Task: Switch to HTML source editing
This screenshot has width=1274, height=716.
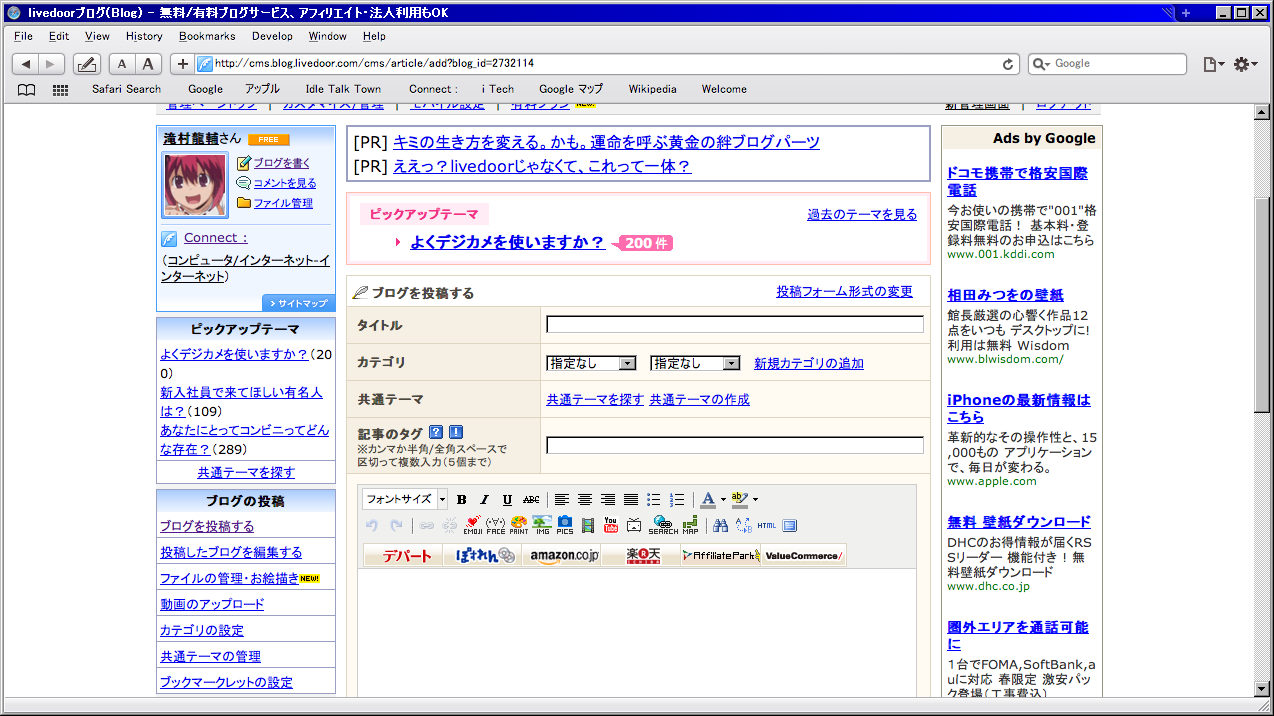Action: 767,525
